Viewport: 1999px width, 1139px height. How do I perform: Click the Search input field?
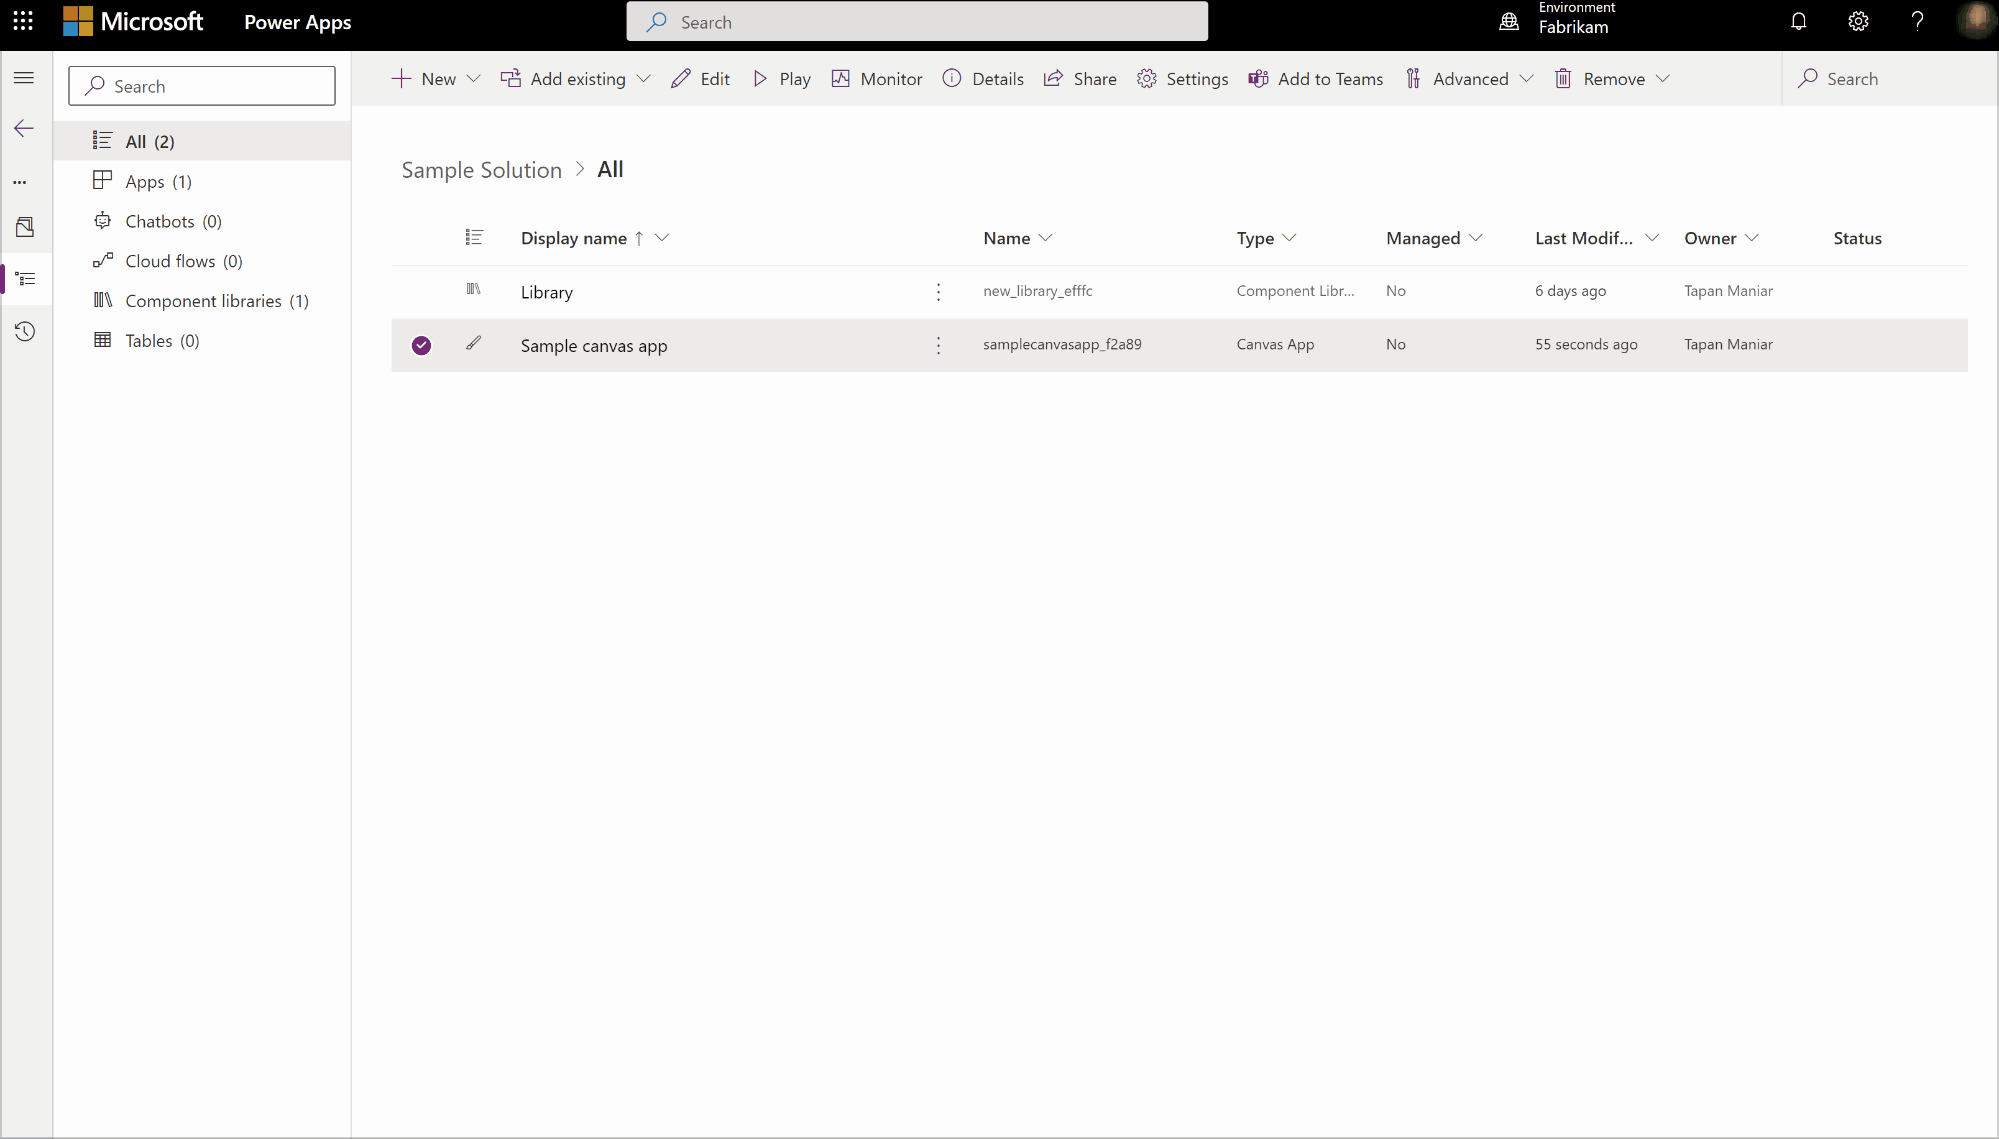pos(202,85)
